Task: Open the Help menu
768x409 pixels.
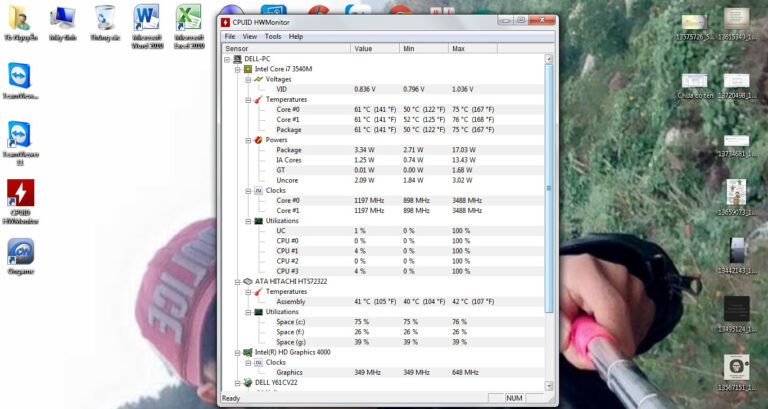Action: pos(296,37)
